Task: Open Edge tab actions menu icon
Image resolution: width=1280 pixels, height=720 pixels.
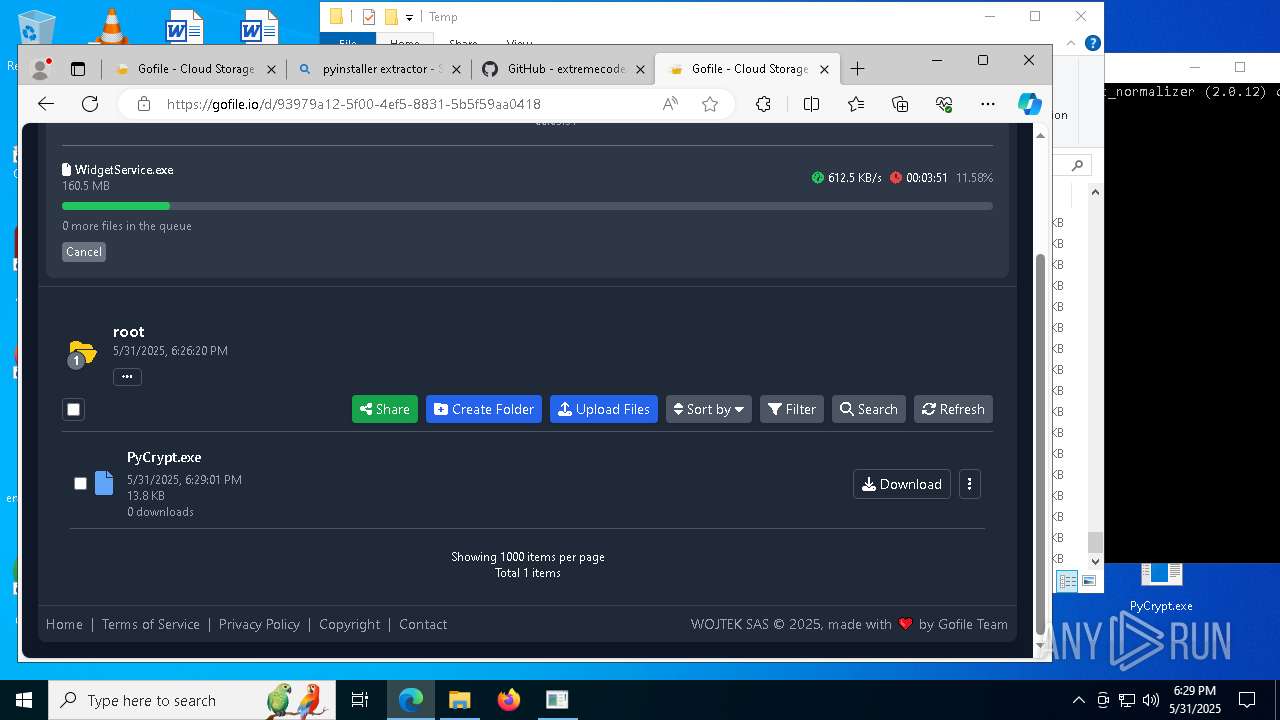Action: pos(78,69)
